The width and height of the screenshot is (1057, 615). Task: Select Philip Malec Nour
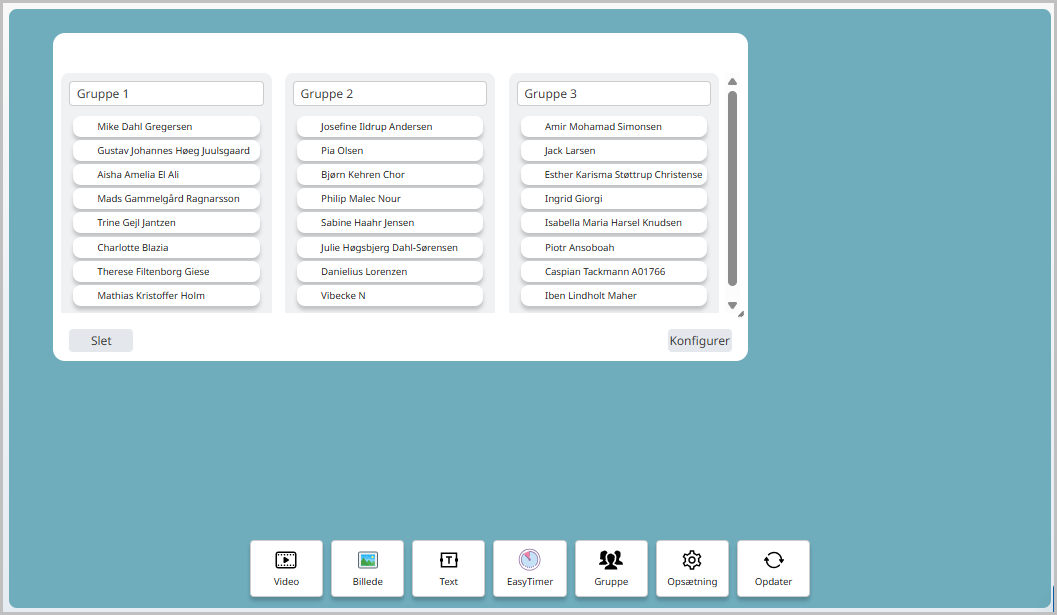point(390,199)
